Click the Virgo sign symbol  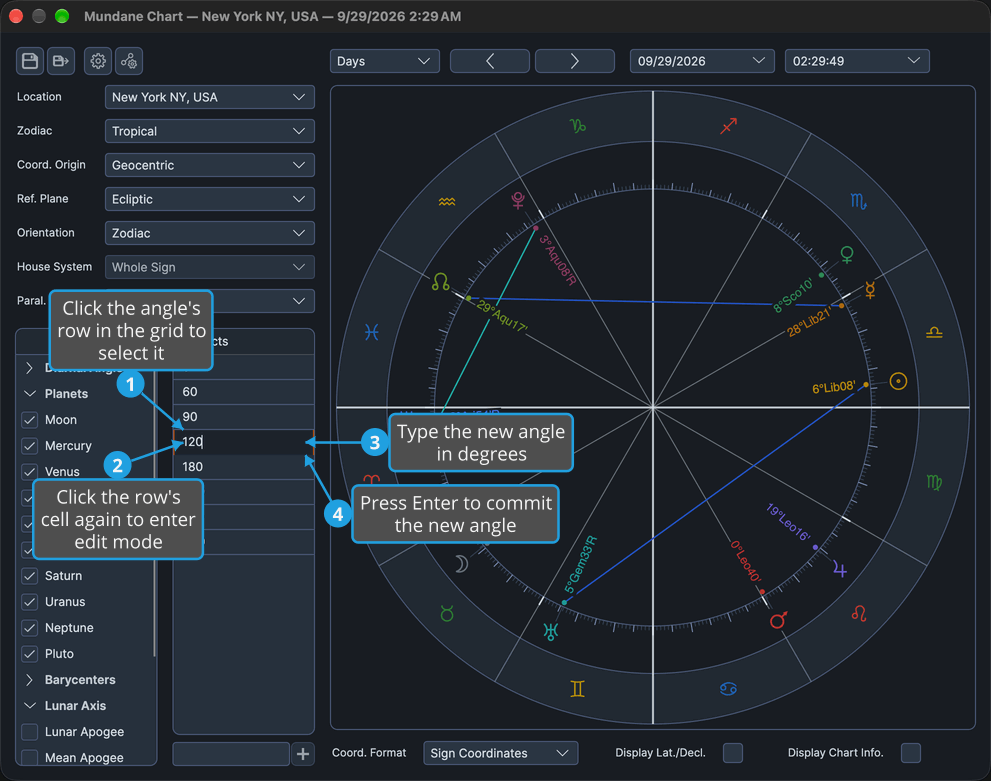coord(934,483)
